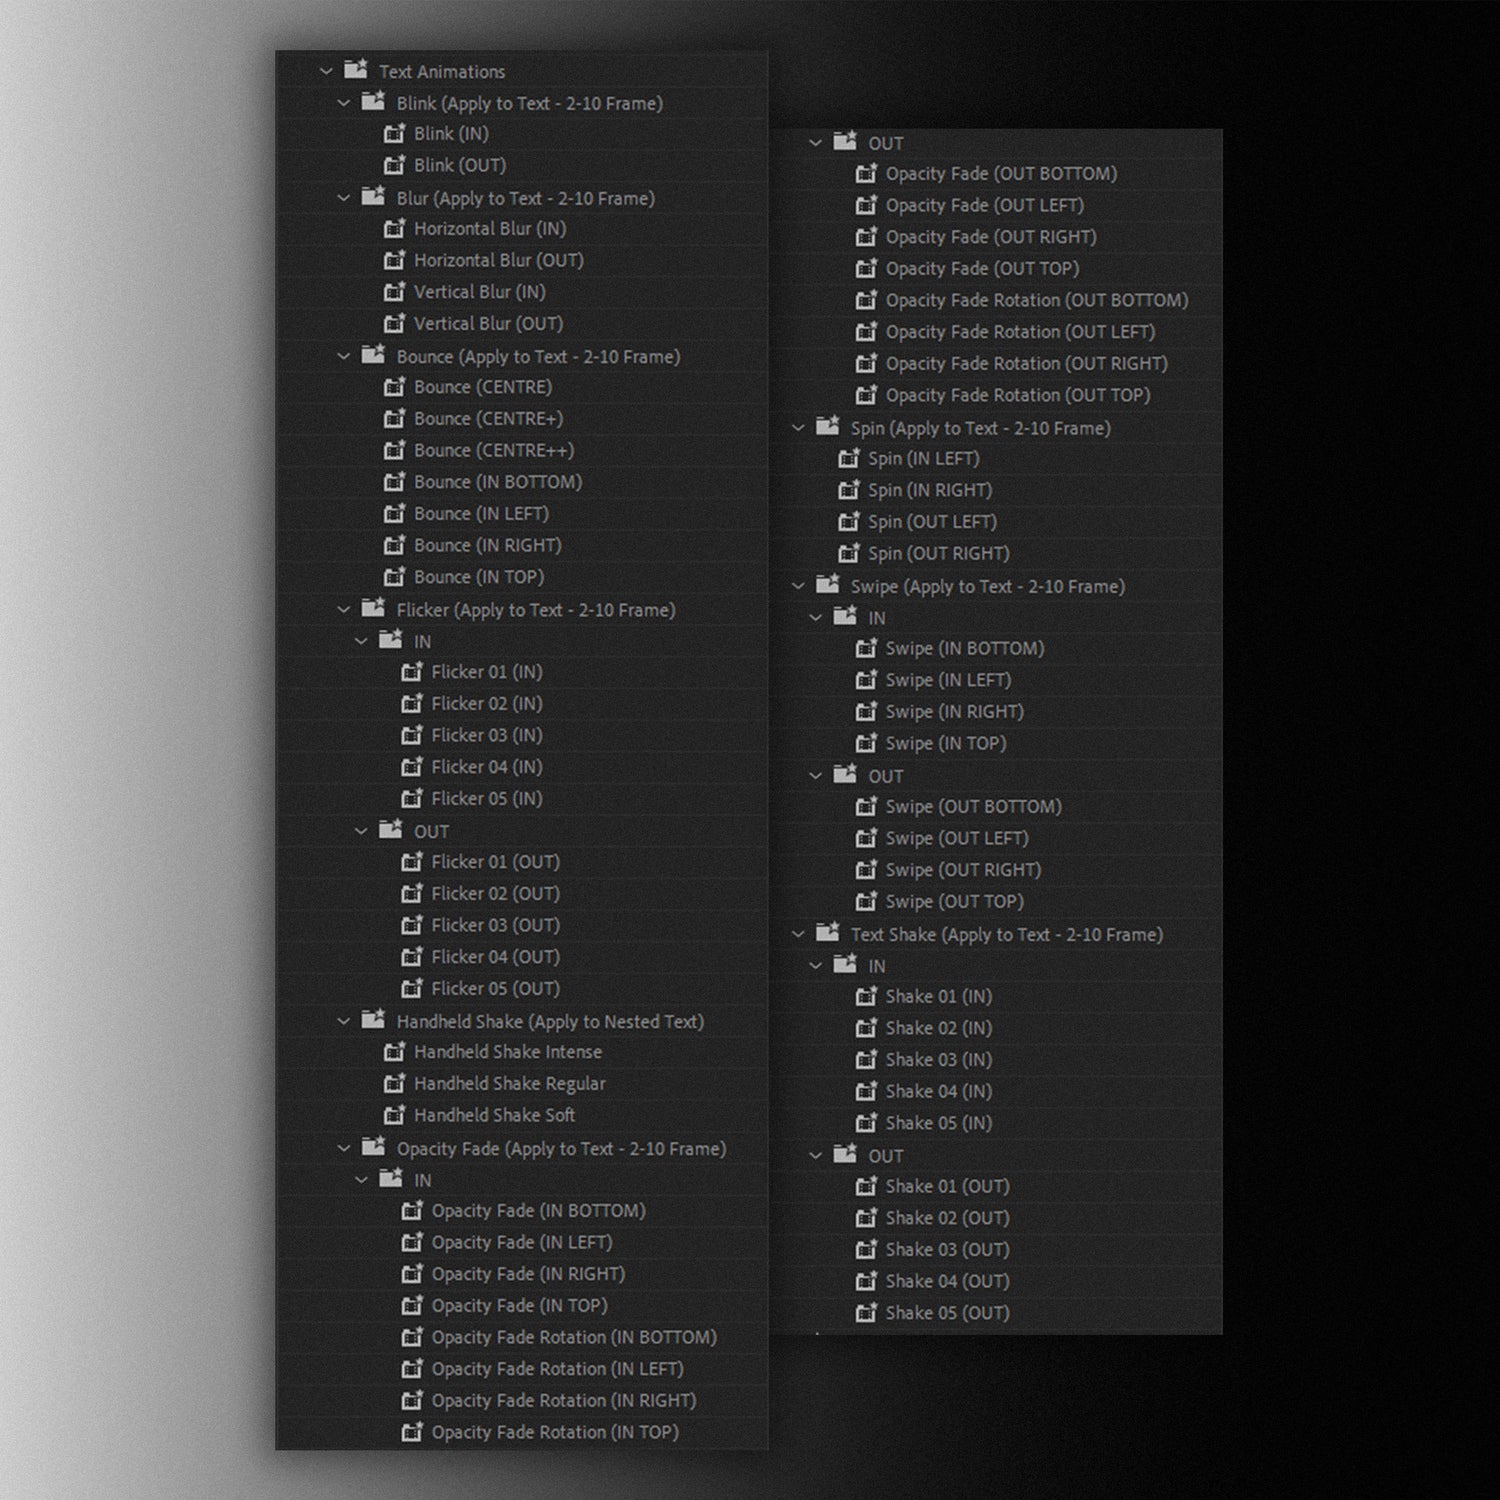1500x1500 pixels.
Task: Click the Horizontal Blur (OUT) preset icon
Action: [394, 261]
